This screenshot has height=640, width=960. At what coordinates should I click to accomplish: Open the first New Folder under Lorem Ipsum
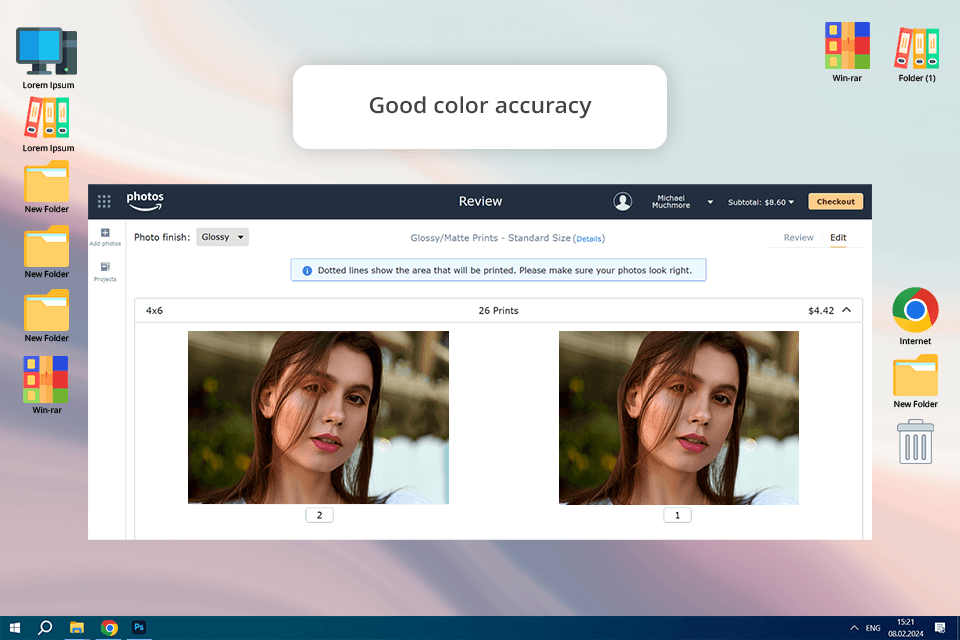pyautogui.click(x=47, y=188)
